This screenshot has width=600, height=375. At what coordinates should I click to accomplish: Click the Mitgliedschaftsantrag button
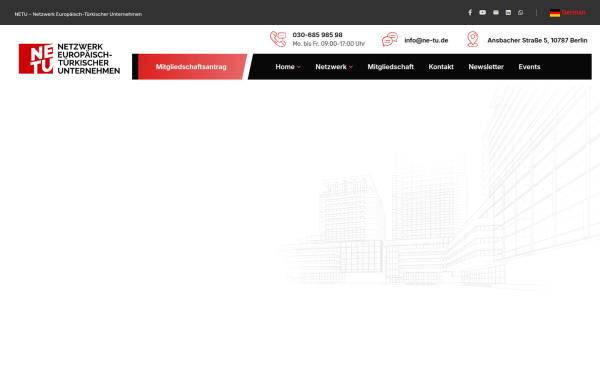(x=191, y=67)
